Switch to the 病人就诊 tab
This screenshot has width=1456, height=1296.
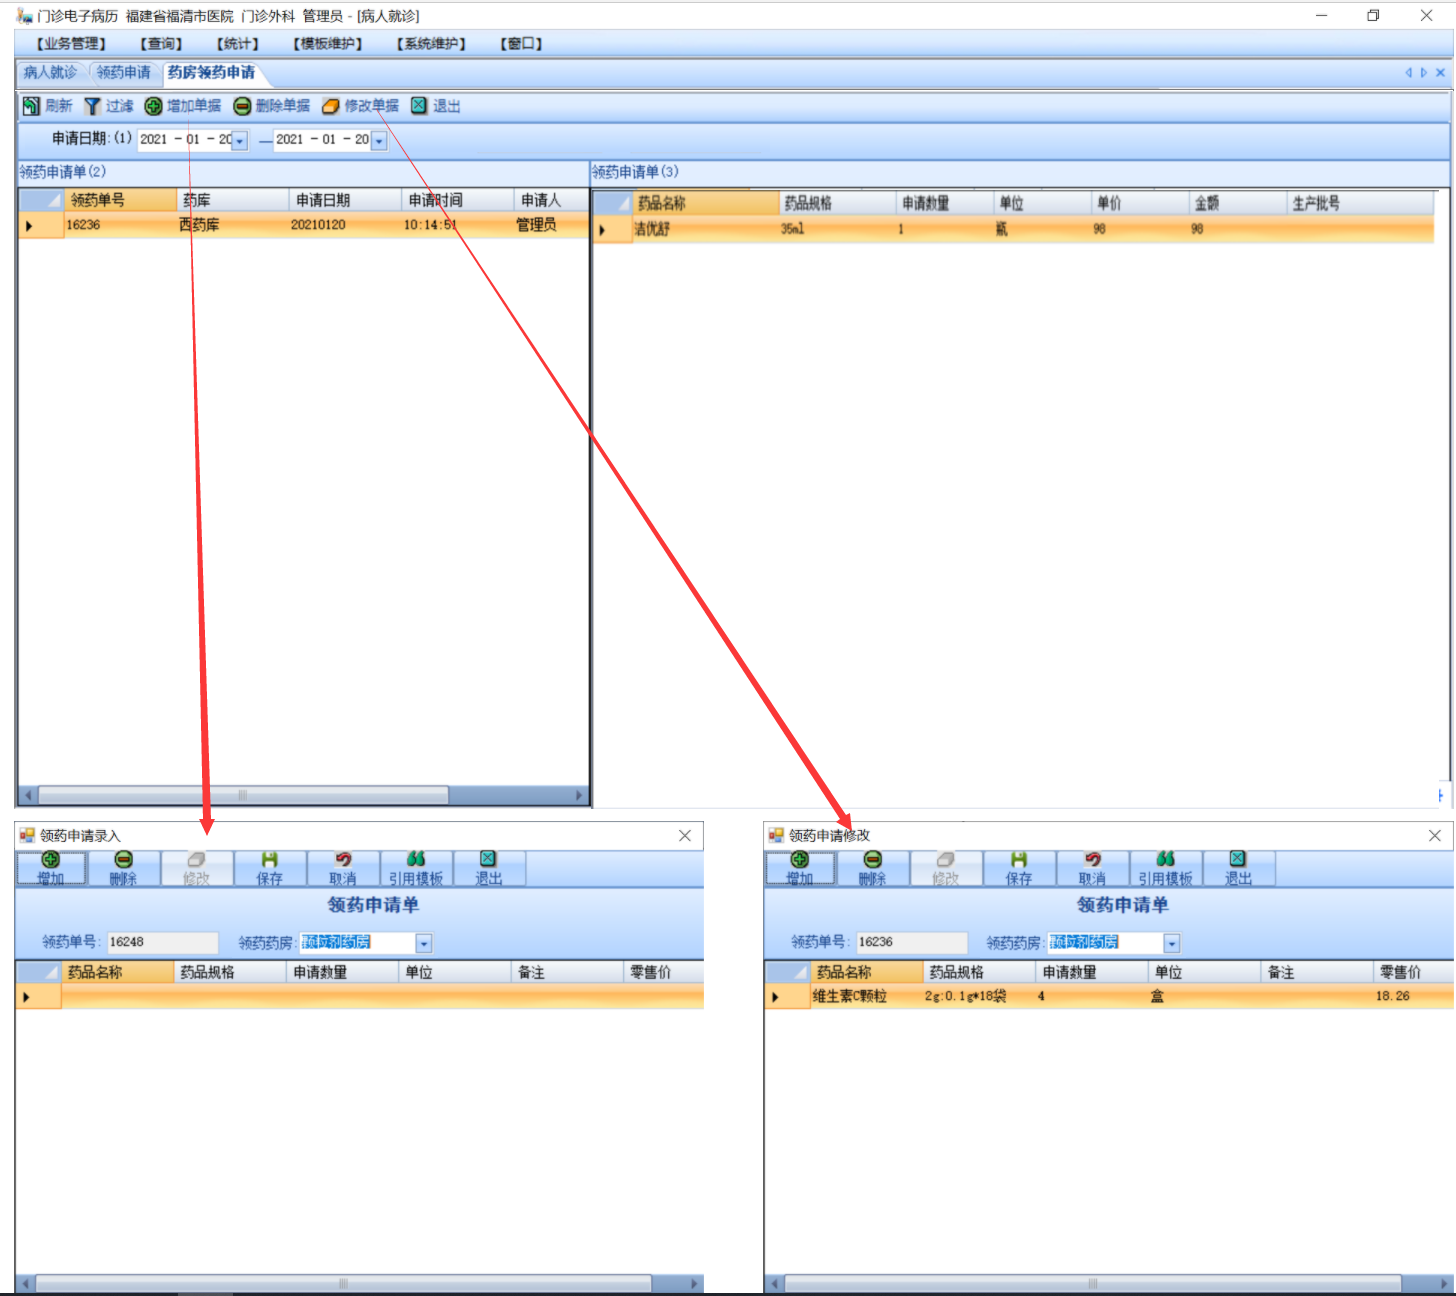pyautogui.click(x=50, y=73)
